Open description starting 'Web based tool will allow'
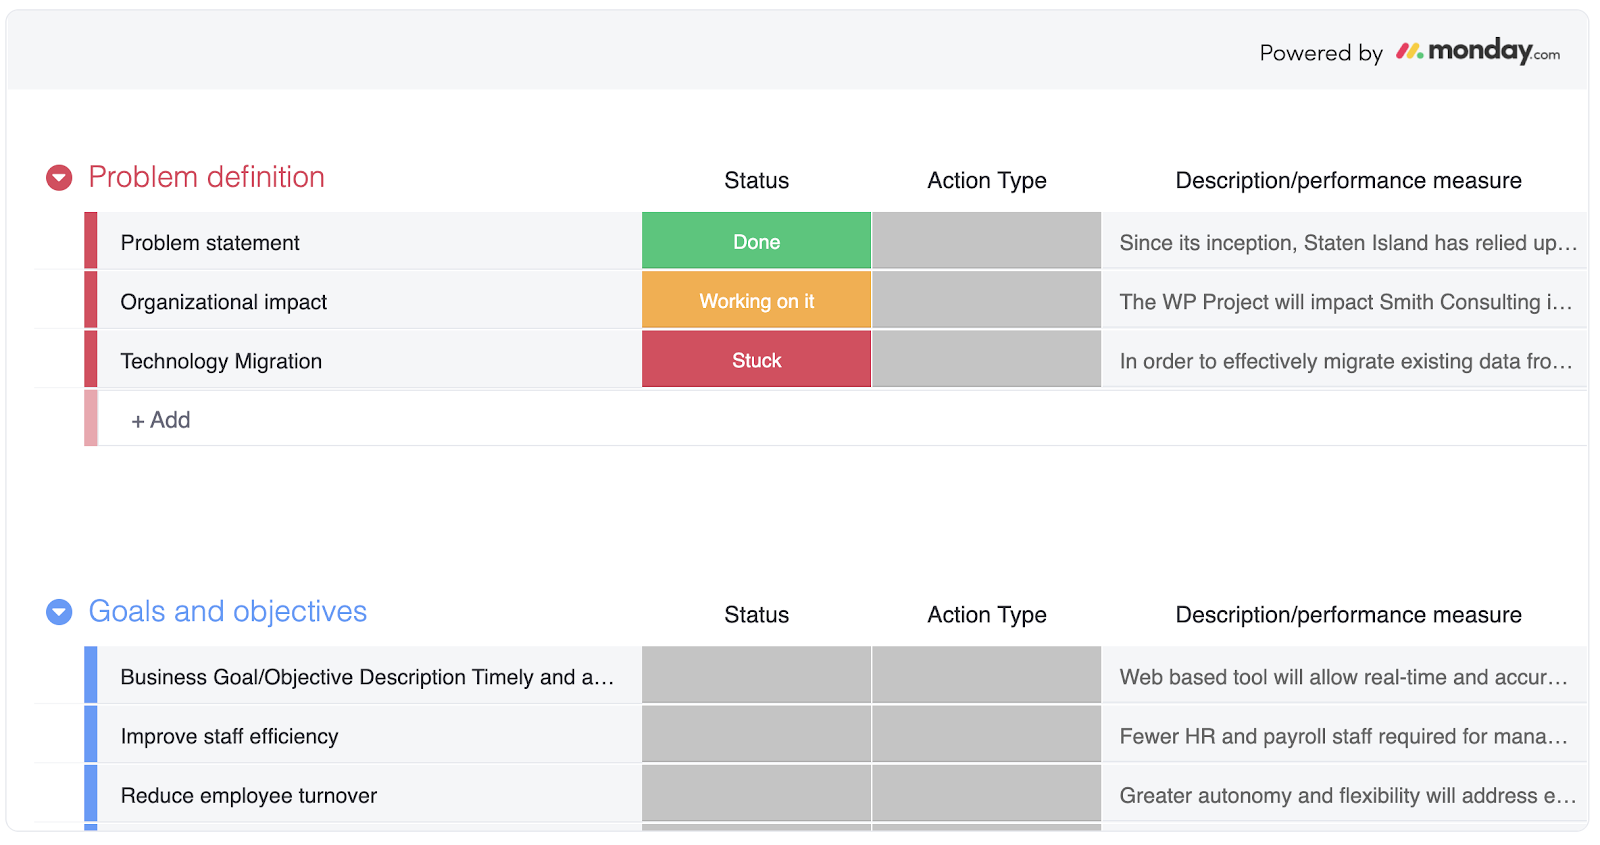This screenshot has width=1600, height=845. pos(1344,677)
